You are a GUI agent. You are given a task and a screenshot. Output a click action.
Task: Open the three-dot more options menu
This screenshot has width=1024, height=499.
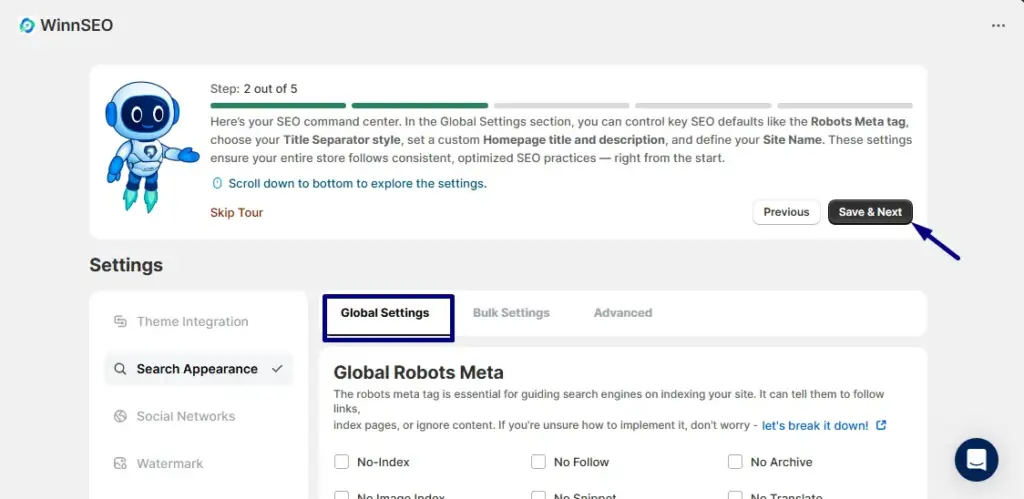(998, 25)
